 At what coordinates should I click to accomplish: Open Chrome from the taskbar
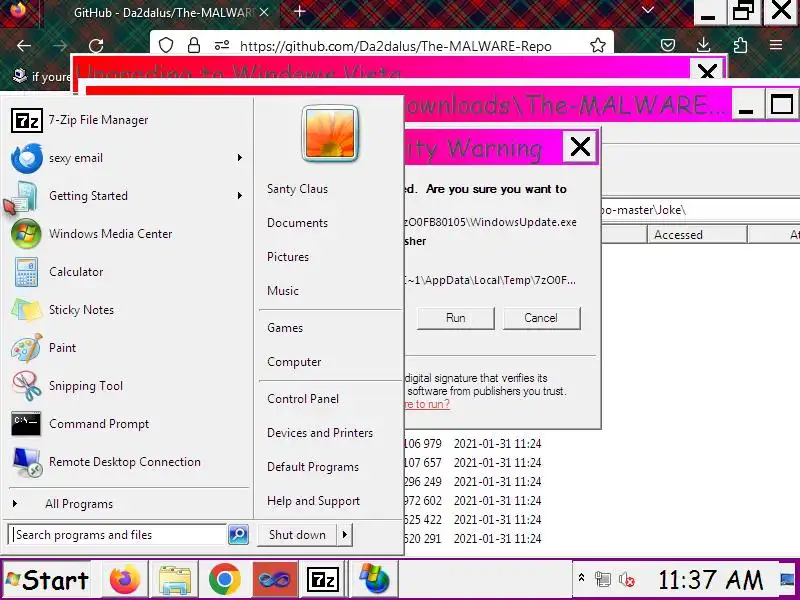pos(224,580)
